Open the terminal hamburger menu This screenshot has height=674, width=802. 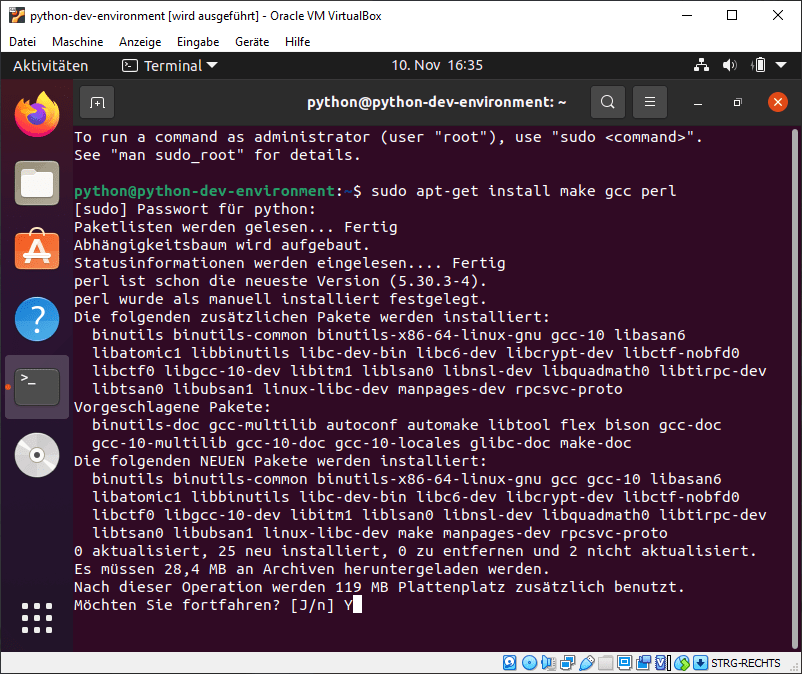pos(649,102)
